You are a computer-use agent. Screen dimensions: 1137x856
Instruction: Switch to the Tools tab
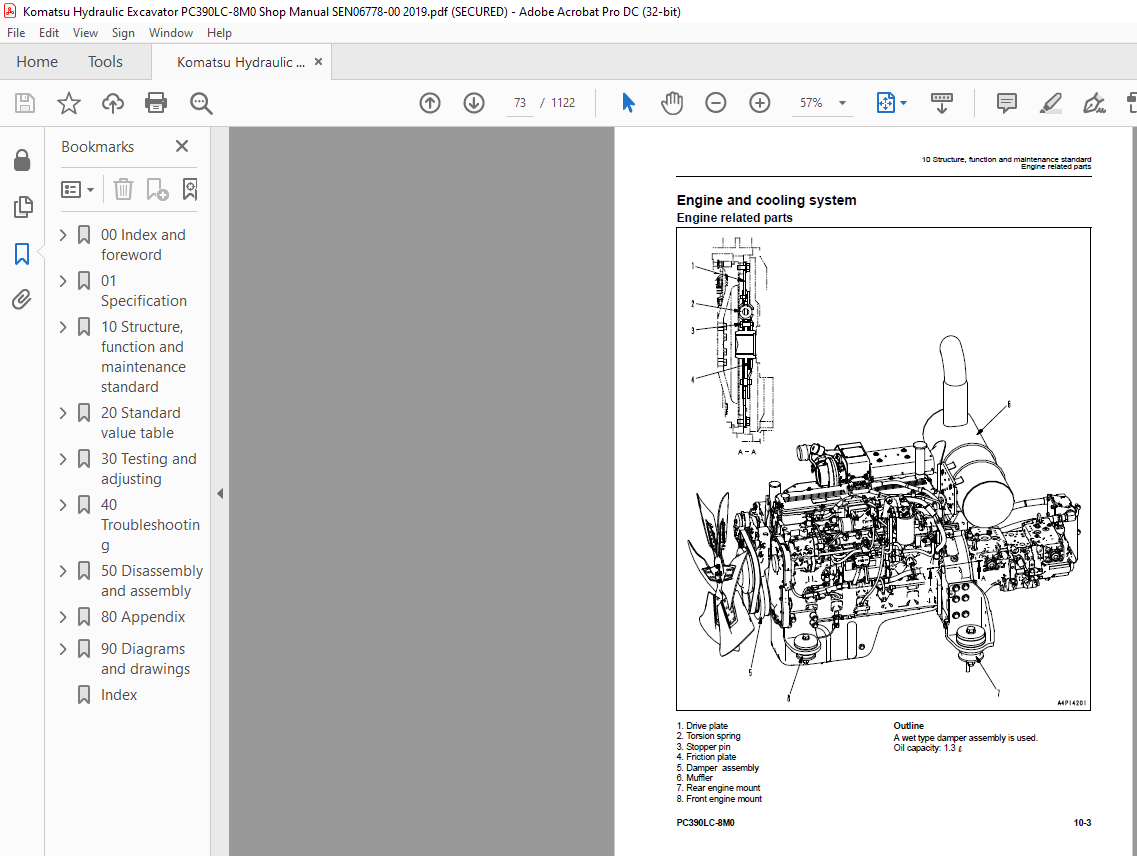[x=105, y=62]
